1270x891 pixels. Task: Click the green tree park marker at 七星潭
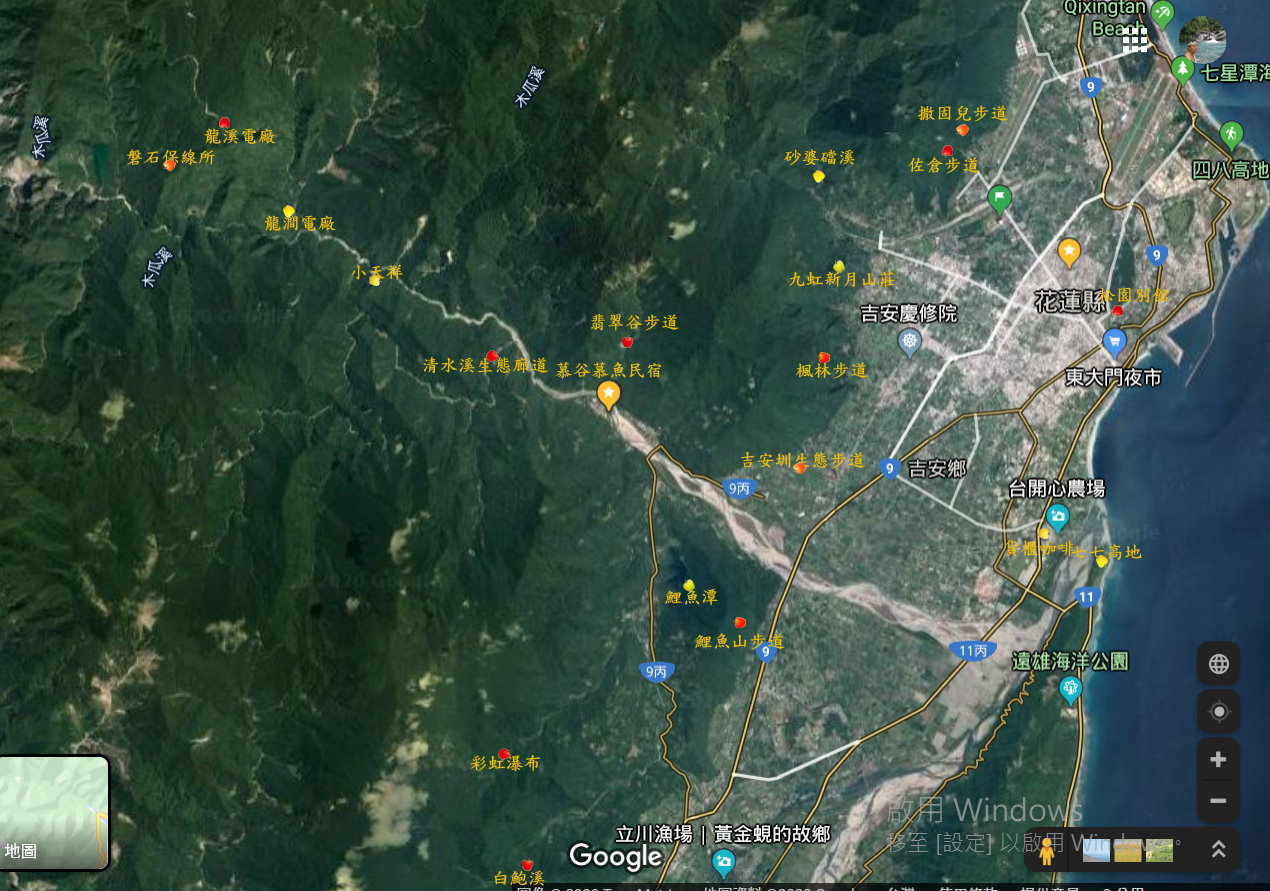point(1182,69)
